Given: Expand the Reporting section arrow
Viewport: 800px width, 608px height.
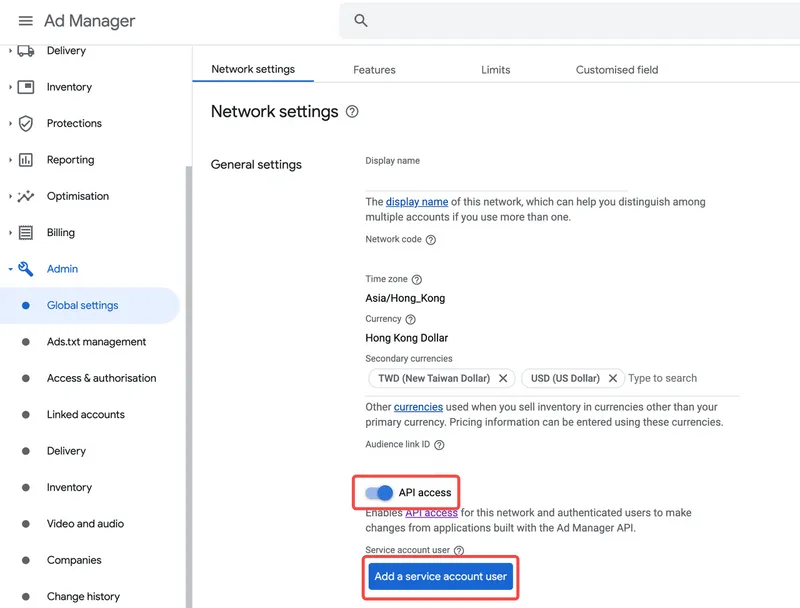Looking at the screenshot, I should point(10,160).
